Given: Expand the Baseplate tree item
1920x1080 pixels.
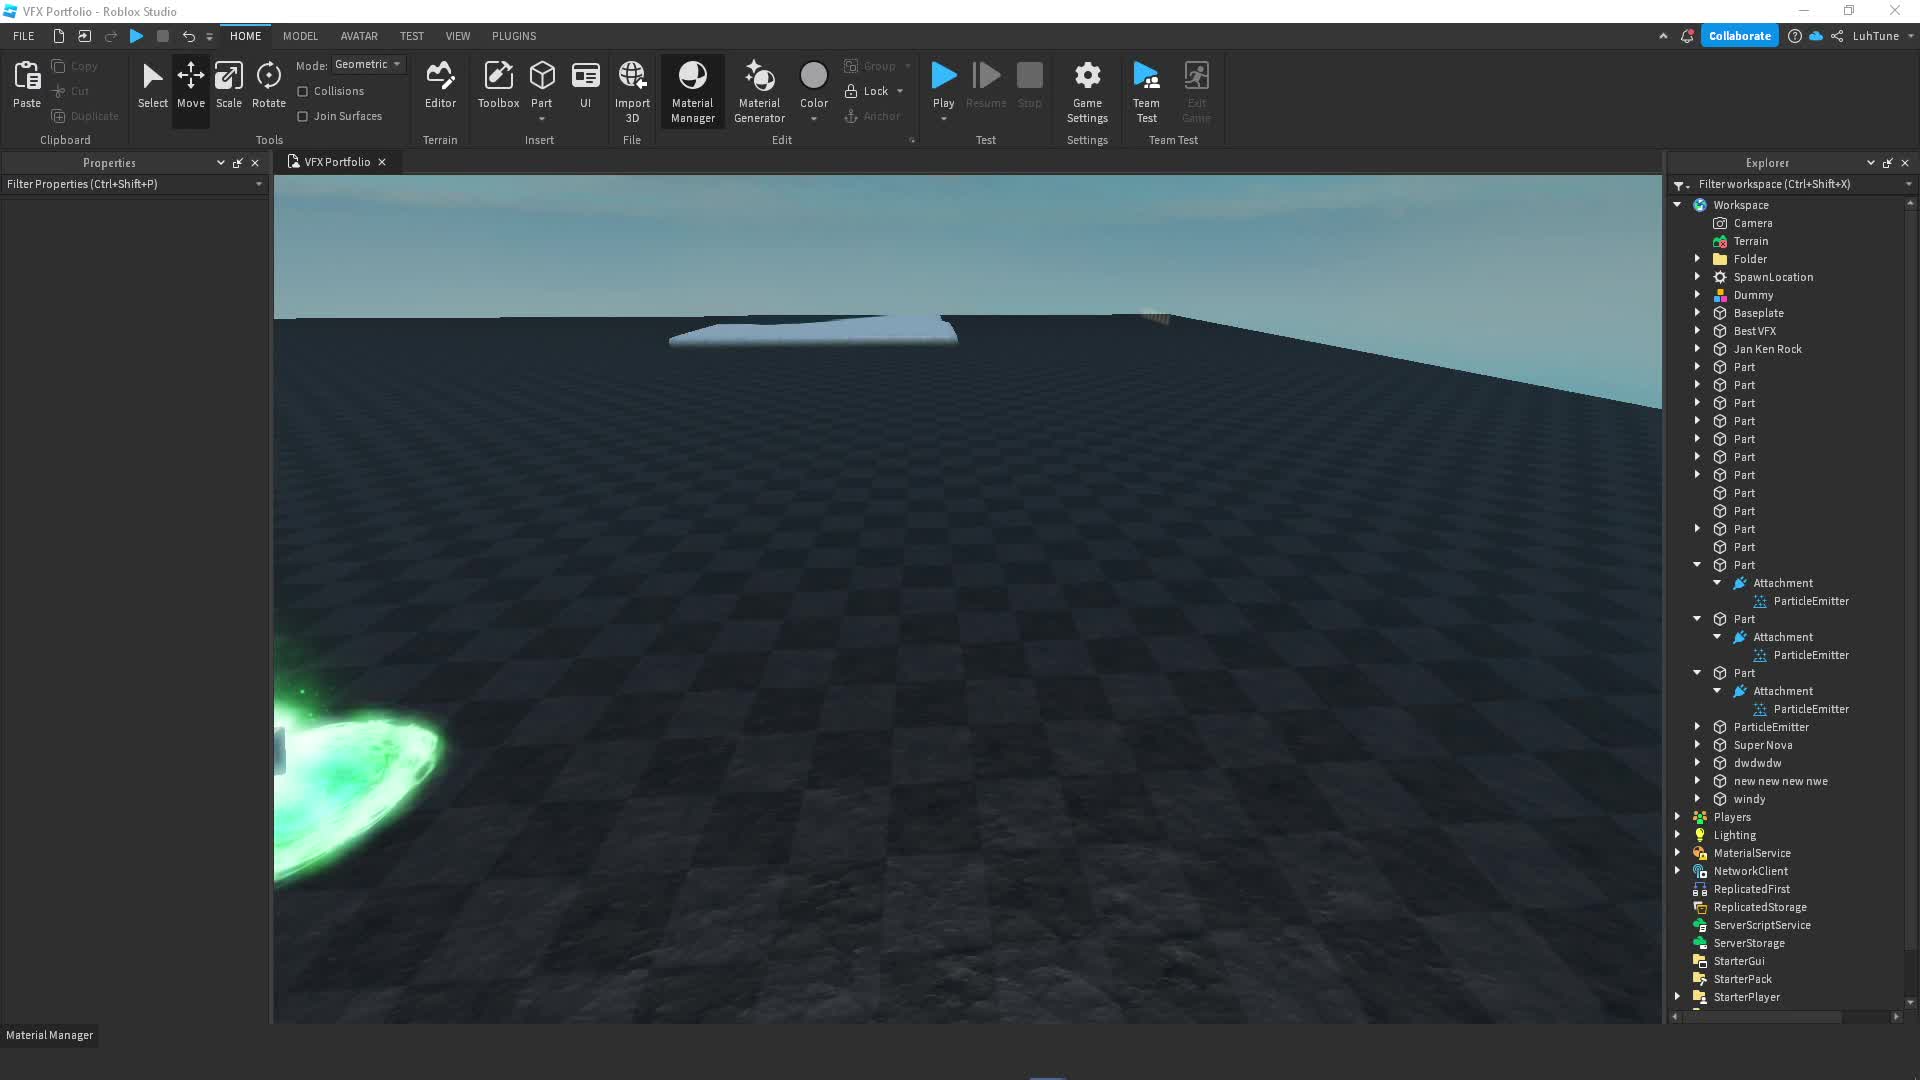Looking at the screenshot, I should 1697,313.
